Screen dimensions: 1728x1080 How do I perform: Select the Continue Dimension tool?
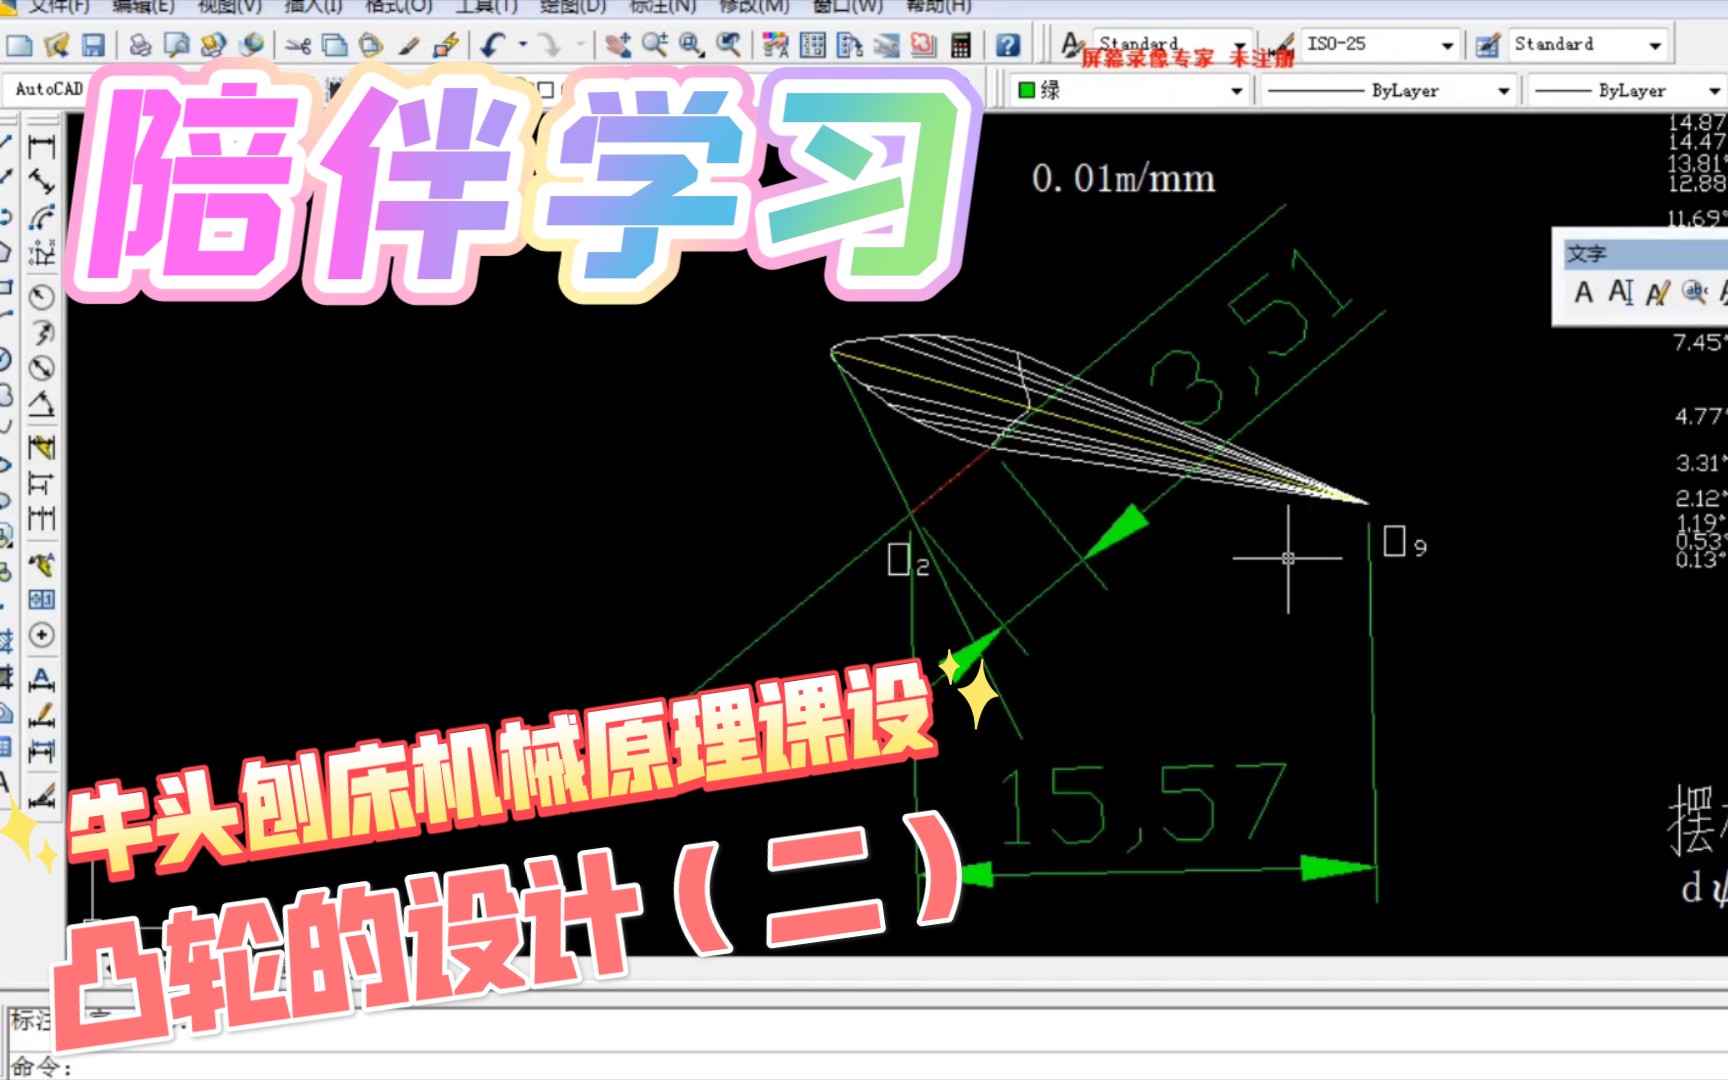(x=41, y=518)
